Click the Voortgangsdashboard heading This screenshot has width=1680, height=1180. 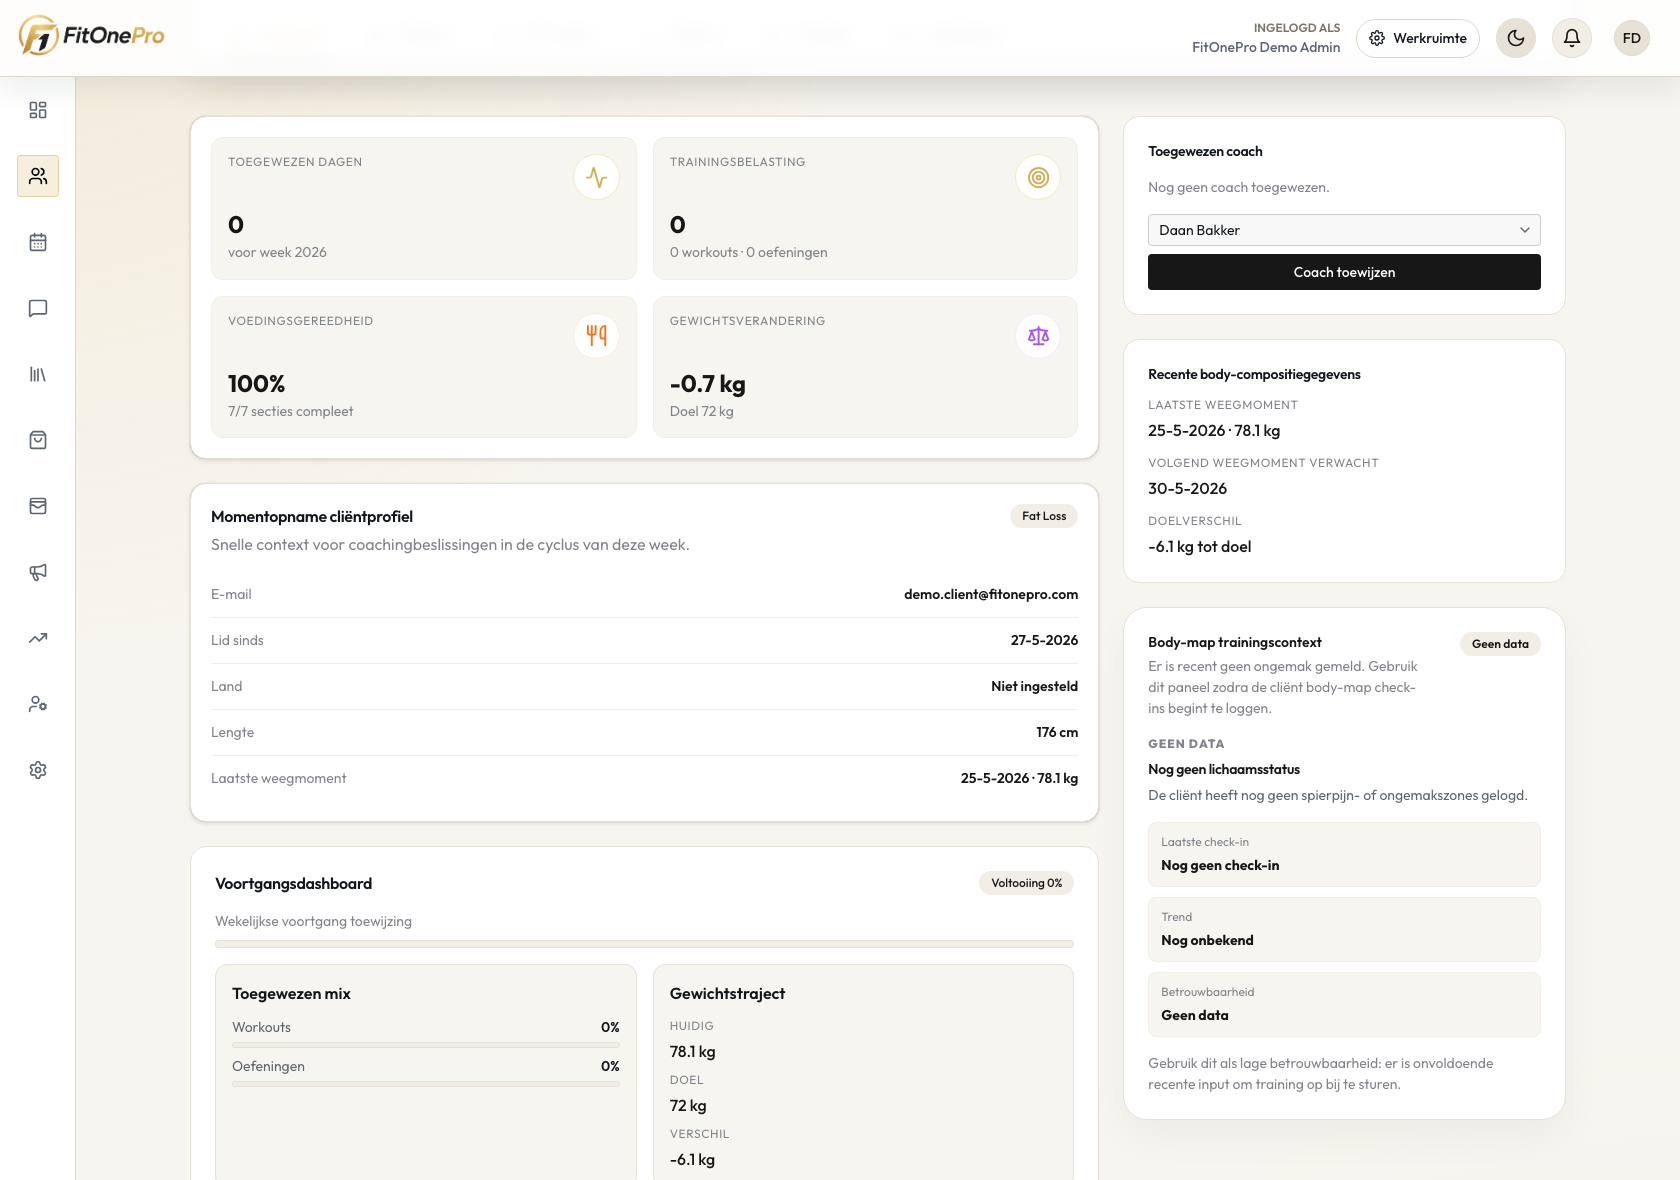tap(293, 884)
